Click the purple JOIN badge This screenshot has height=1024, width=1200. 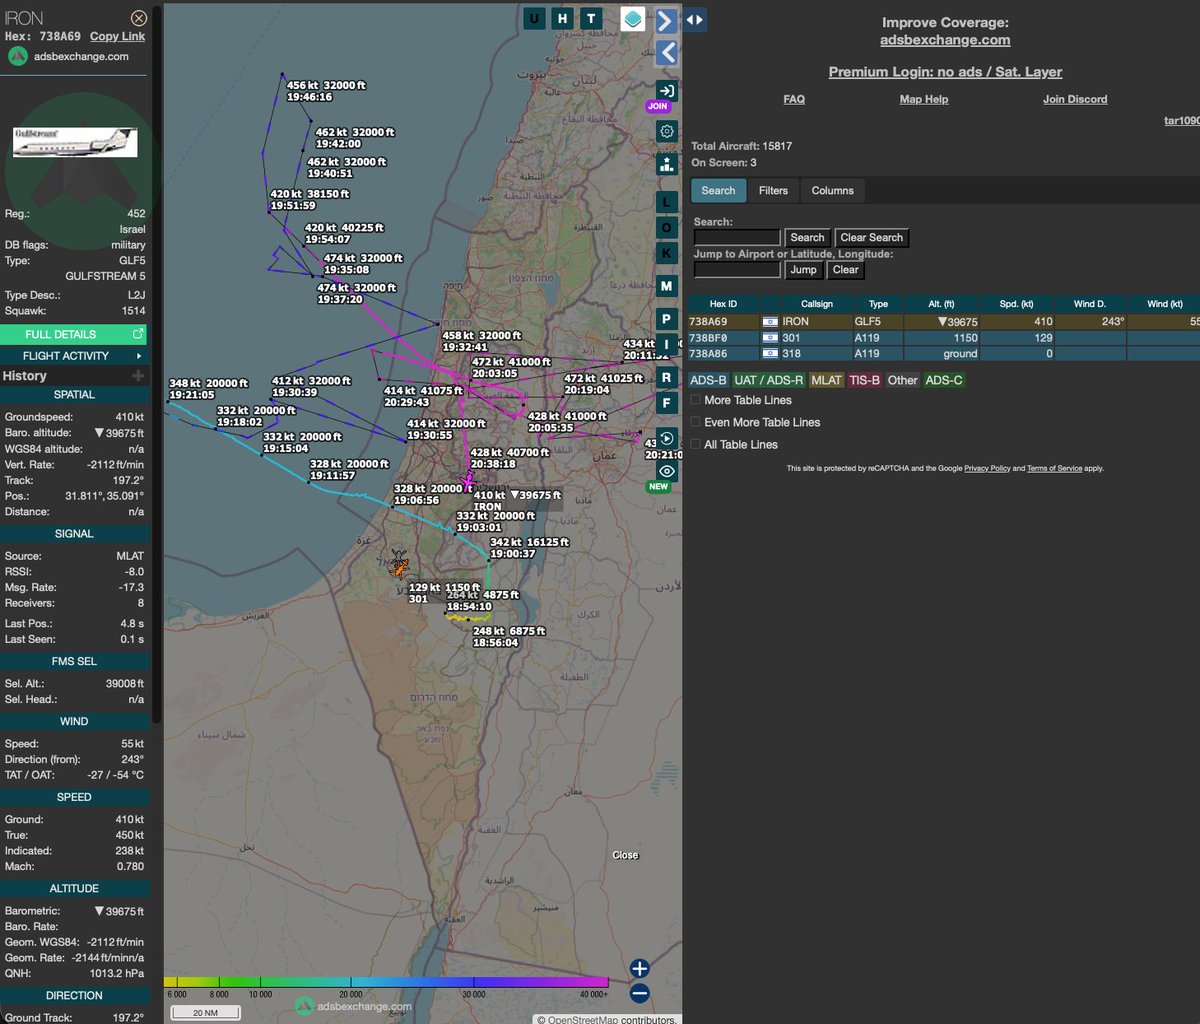(x=658, y=106)
